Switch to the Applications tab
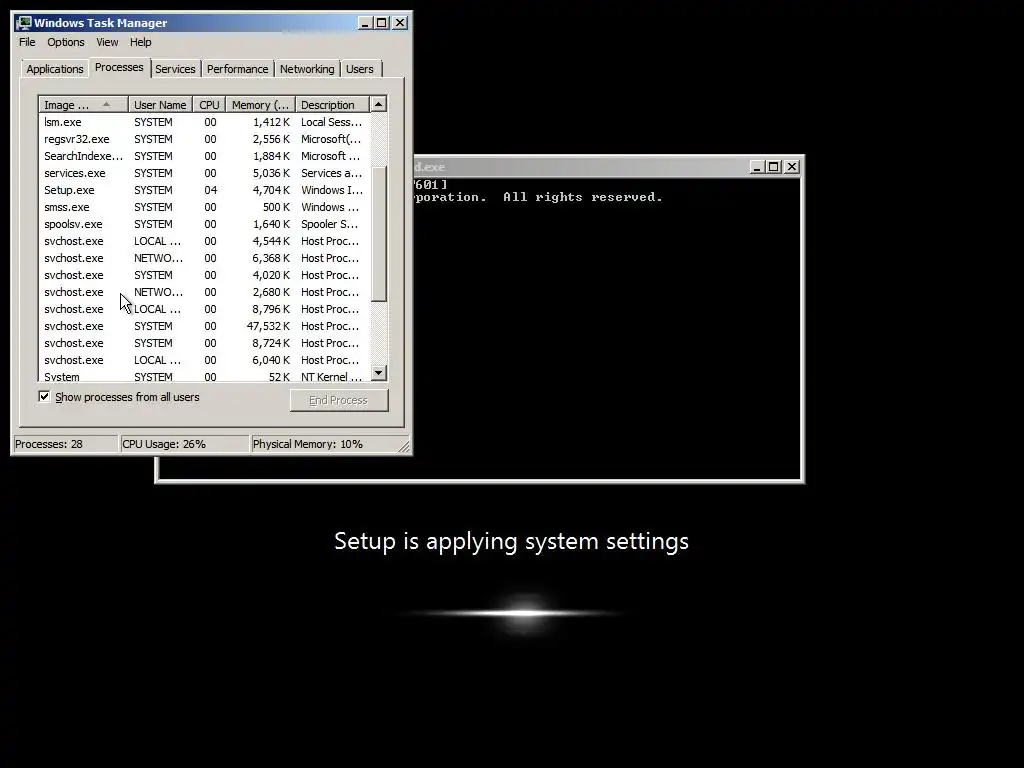Viewport: 1024px width, 768px height. point(55,69)
